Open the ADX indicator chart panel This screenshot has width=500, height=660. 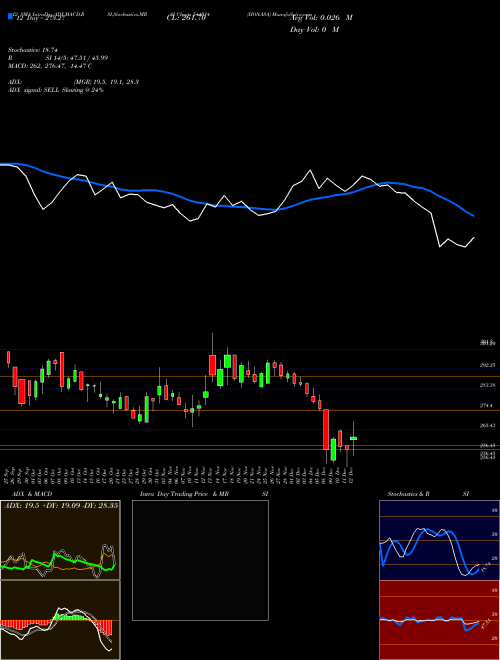pyautogui.click(x=60, y=540)
